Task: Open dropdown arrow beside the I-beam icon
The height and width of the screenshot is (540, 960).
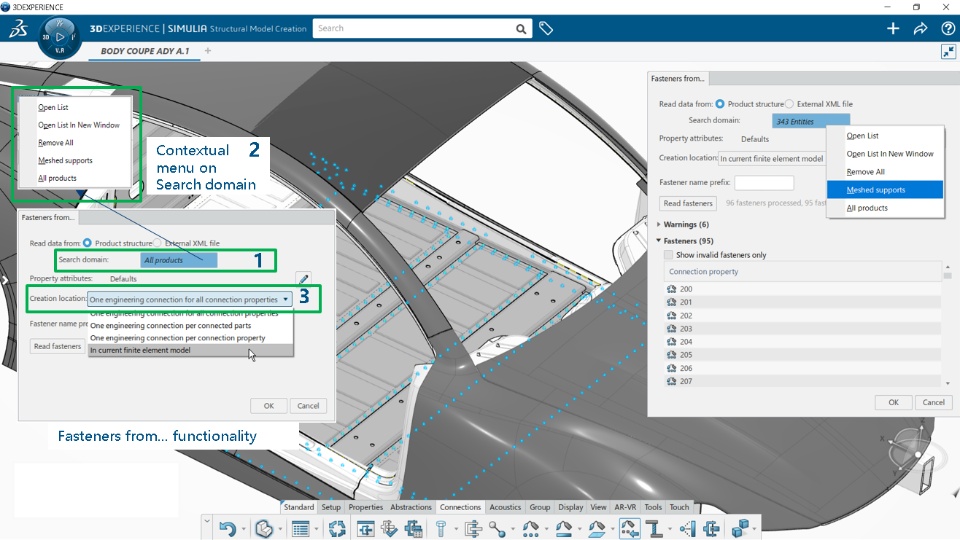Action: [x=670, y=529]
